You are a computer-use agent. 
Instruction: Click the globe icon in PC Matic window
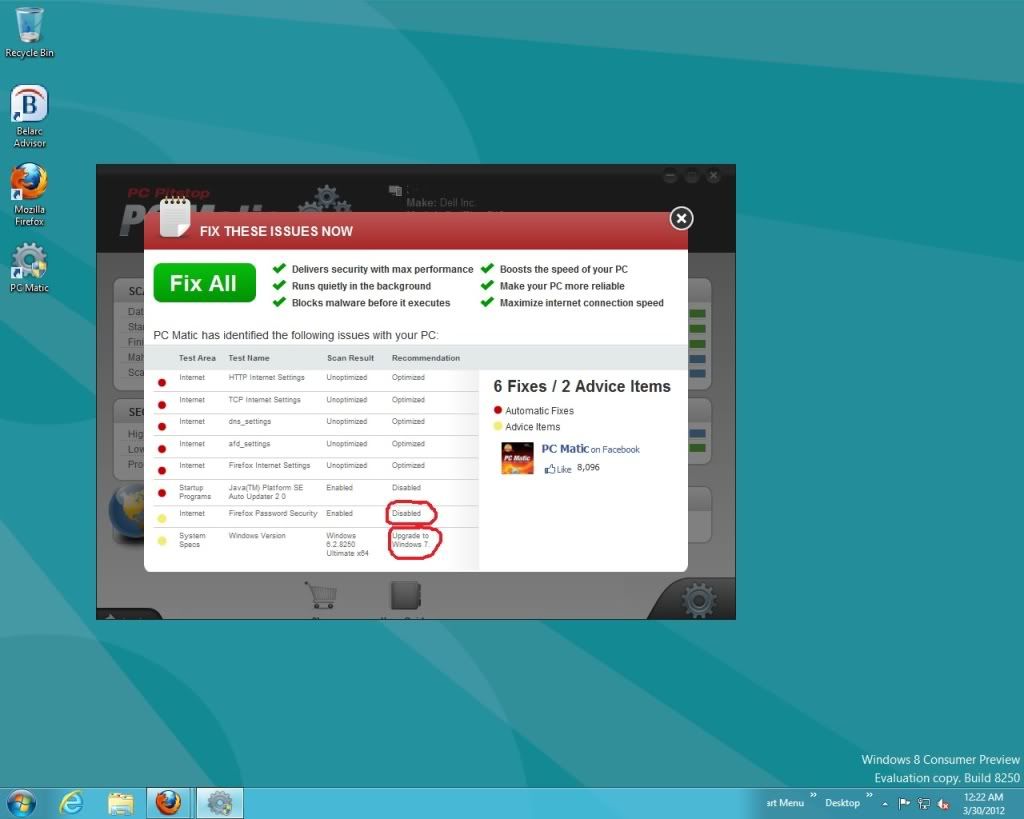tap(129, 513)
